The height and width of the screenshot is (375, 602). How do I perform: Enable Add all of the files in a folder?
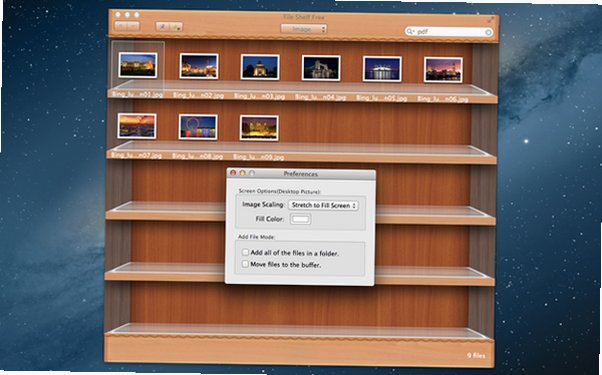pos(245,252)
